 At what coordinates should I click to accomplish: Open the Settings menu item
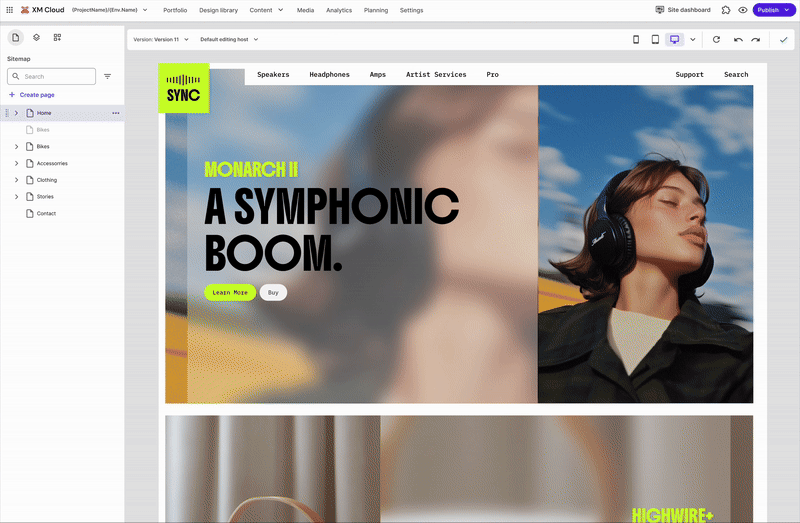click(x=411, y=10)
